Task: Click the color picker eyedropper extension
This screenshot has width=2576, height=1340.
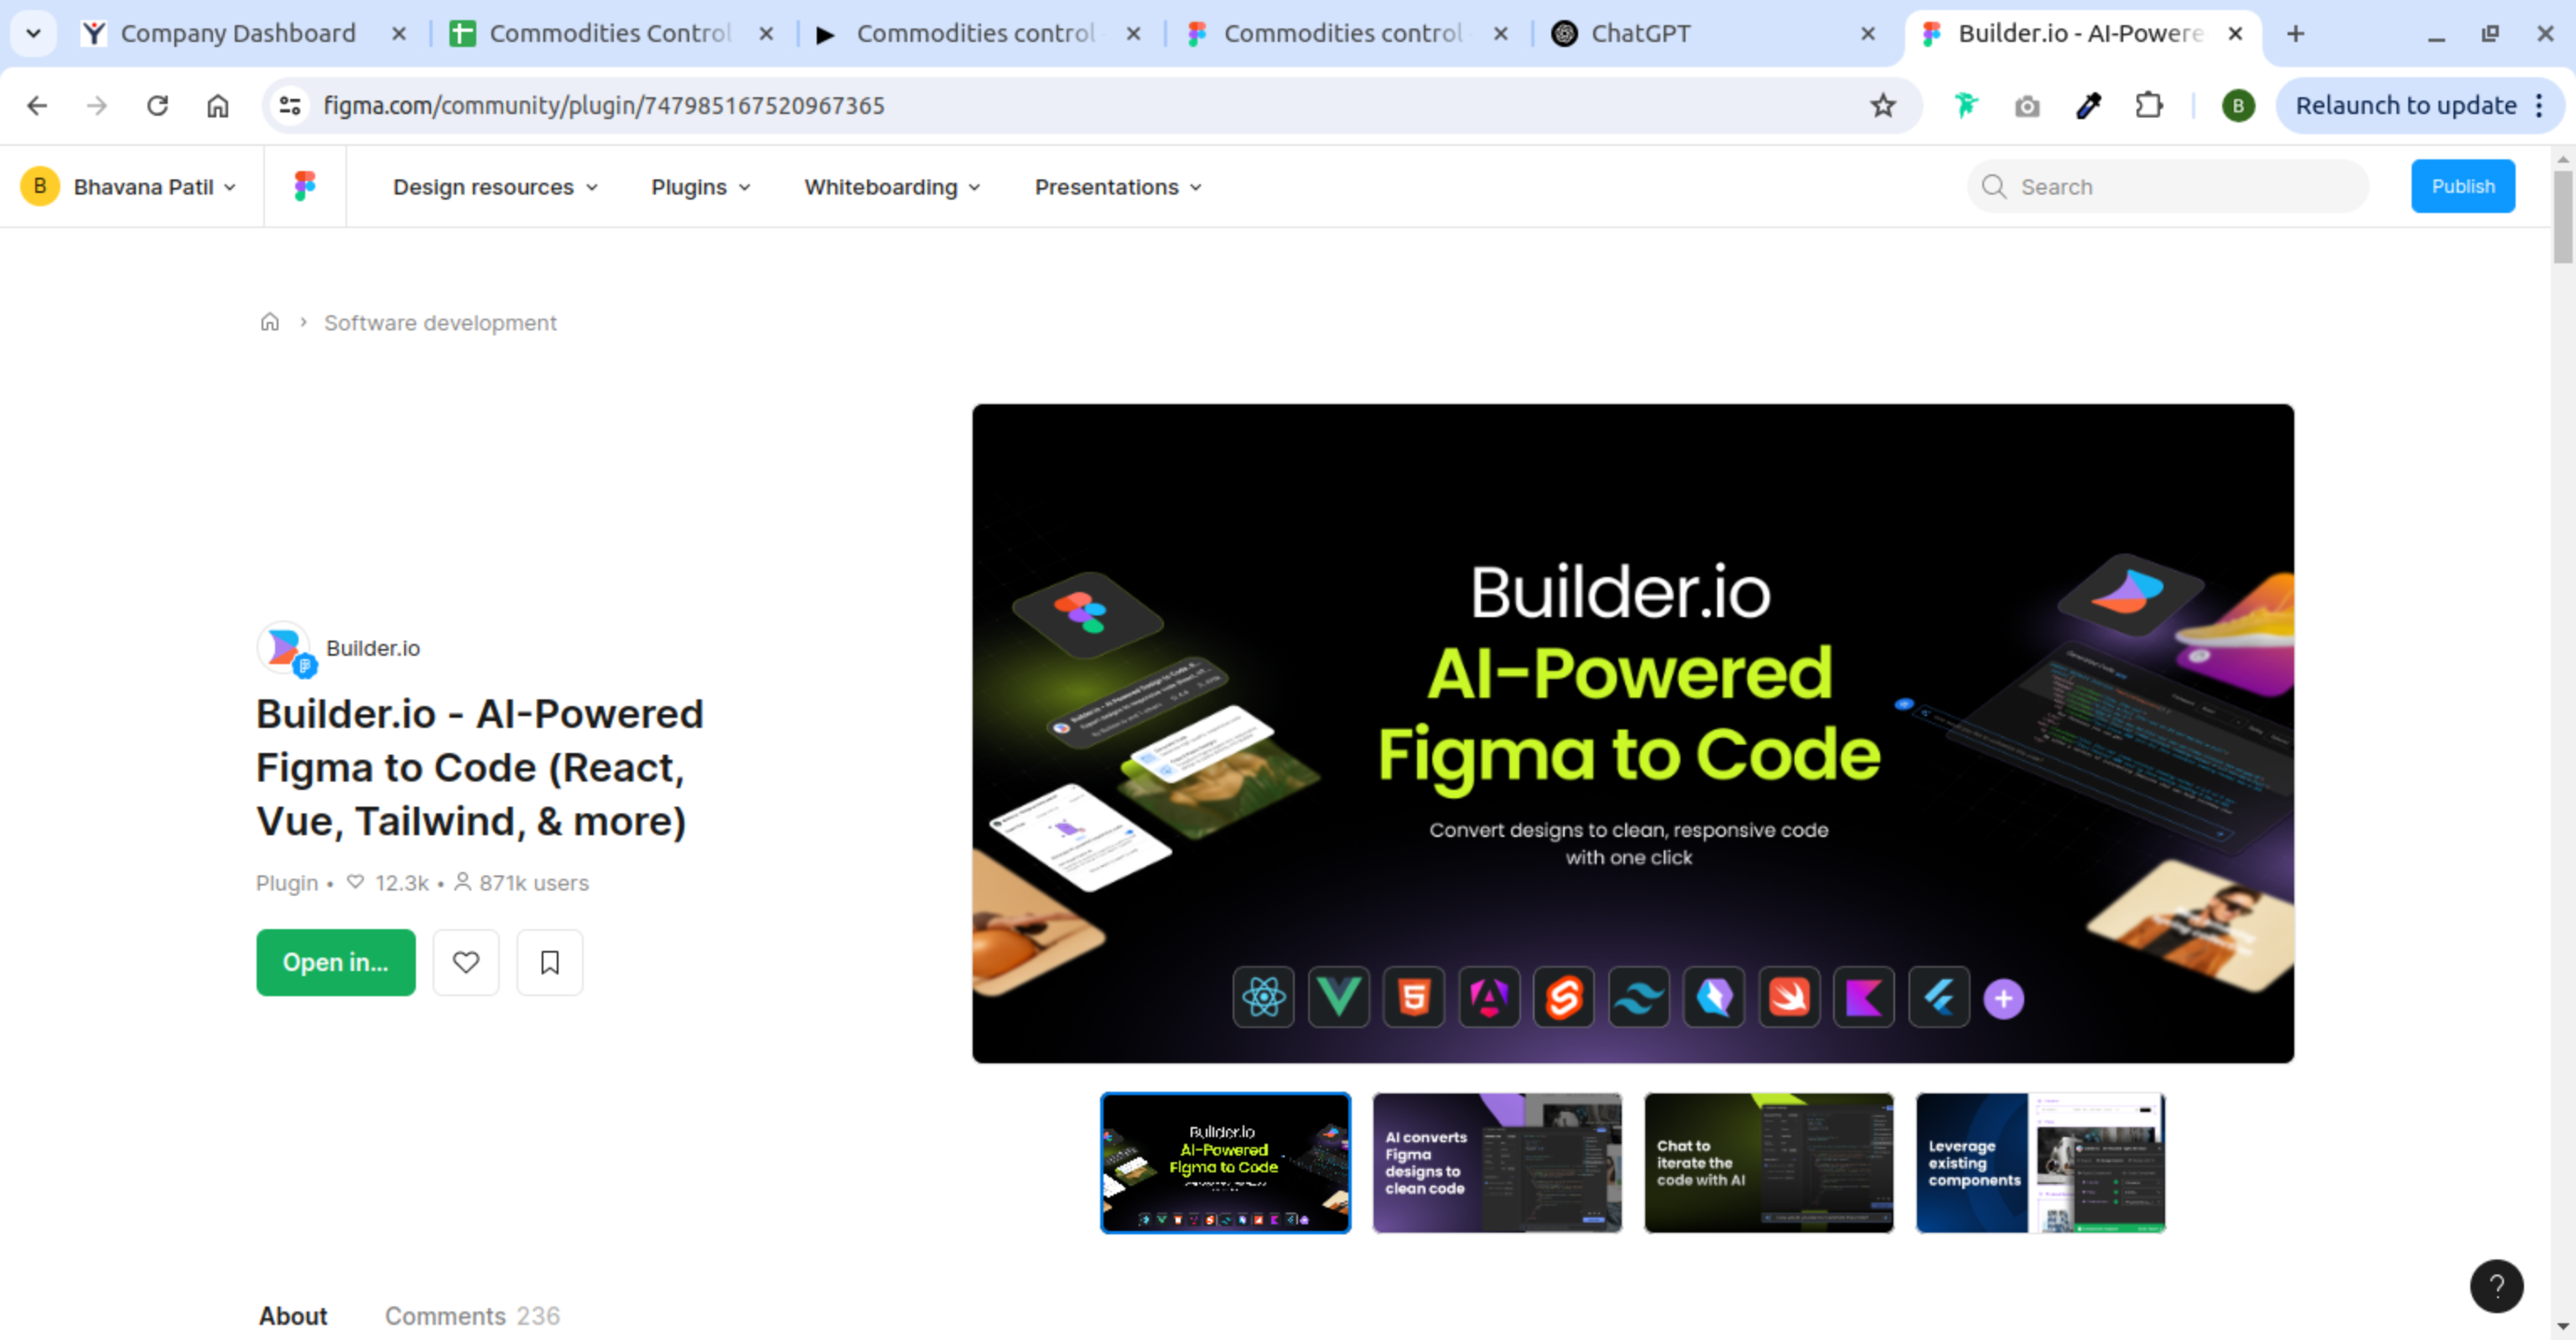Action: click(2088, 105)
